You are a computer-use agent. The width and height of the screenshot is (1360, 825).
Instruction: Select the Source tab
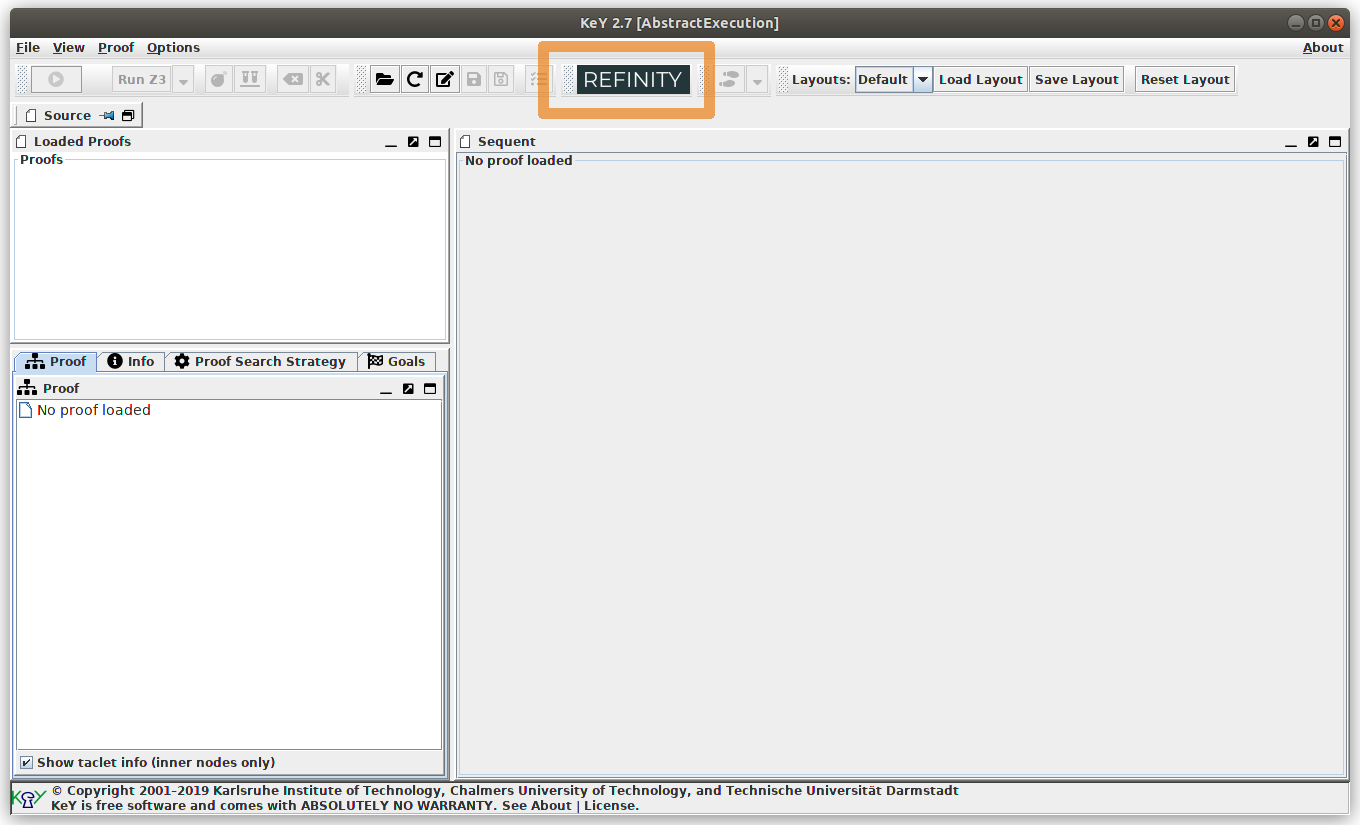pyautogui.click(x=67, y=116)
